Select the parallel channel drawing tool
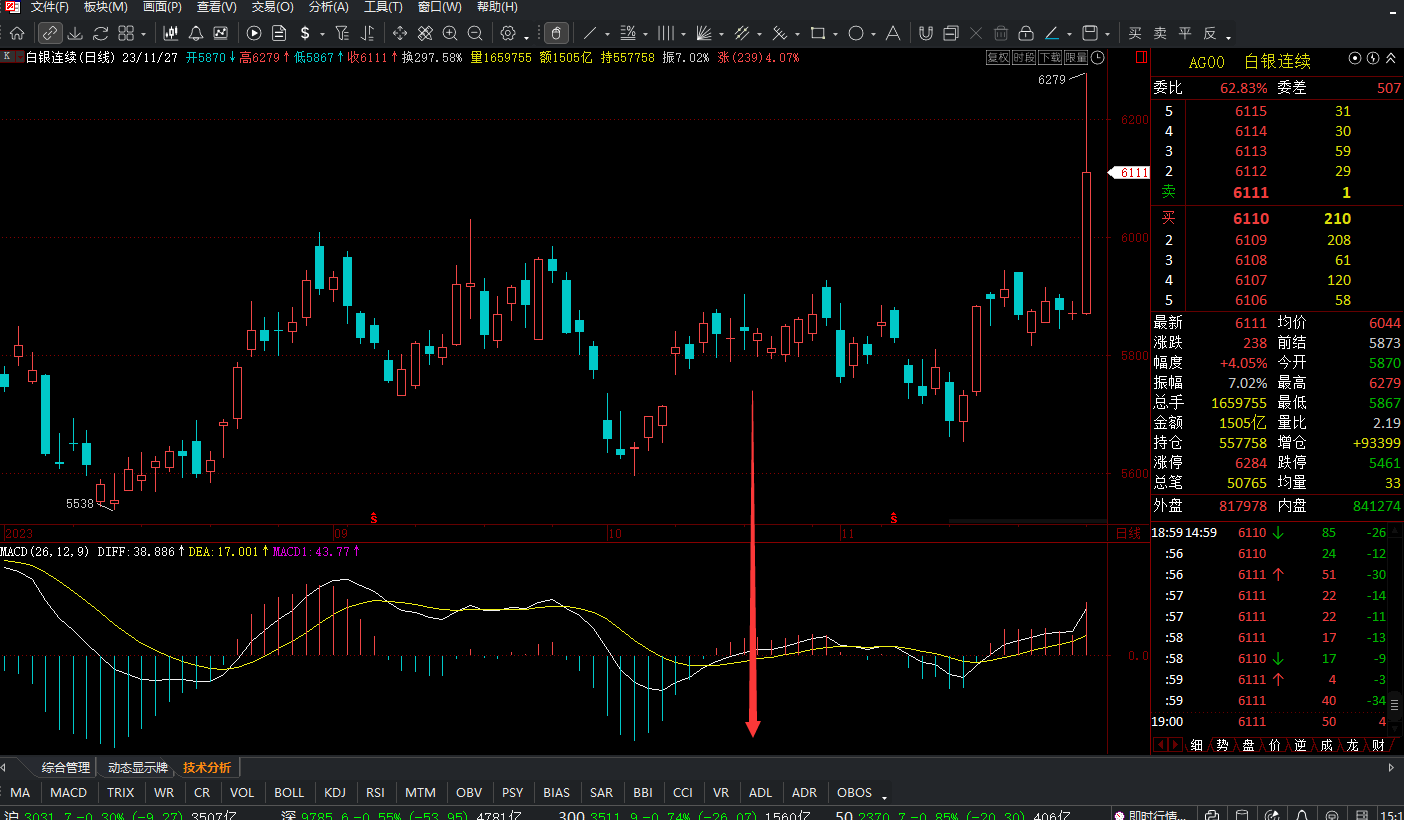Screen dimensions: 1404x820 point(741,33)
